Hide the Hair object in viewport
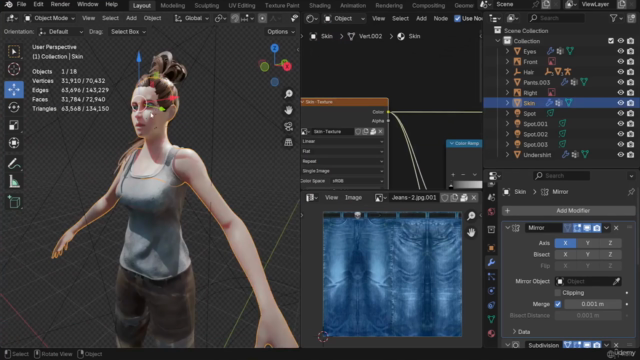Viewport: 640px width, 360px height. point(620,72)
